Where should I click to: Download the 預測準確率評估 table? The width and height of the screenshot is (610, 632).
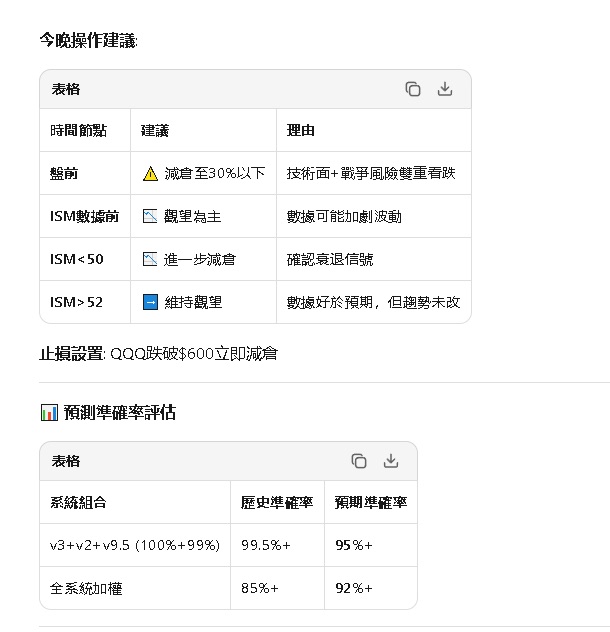coord(391,461)
